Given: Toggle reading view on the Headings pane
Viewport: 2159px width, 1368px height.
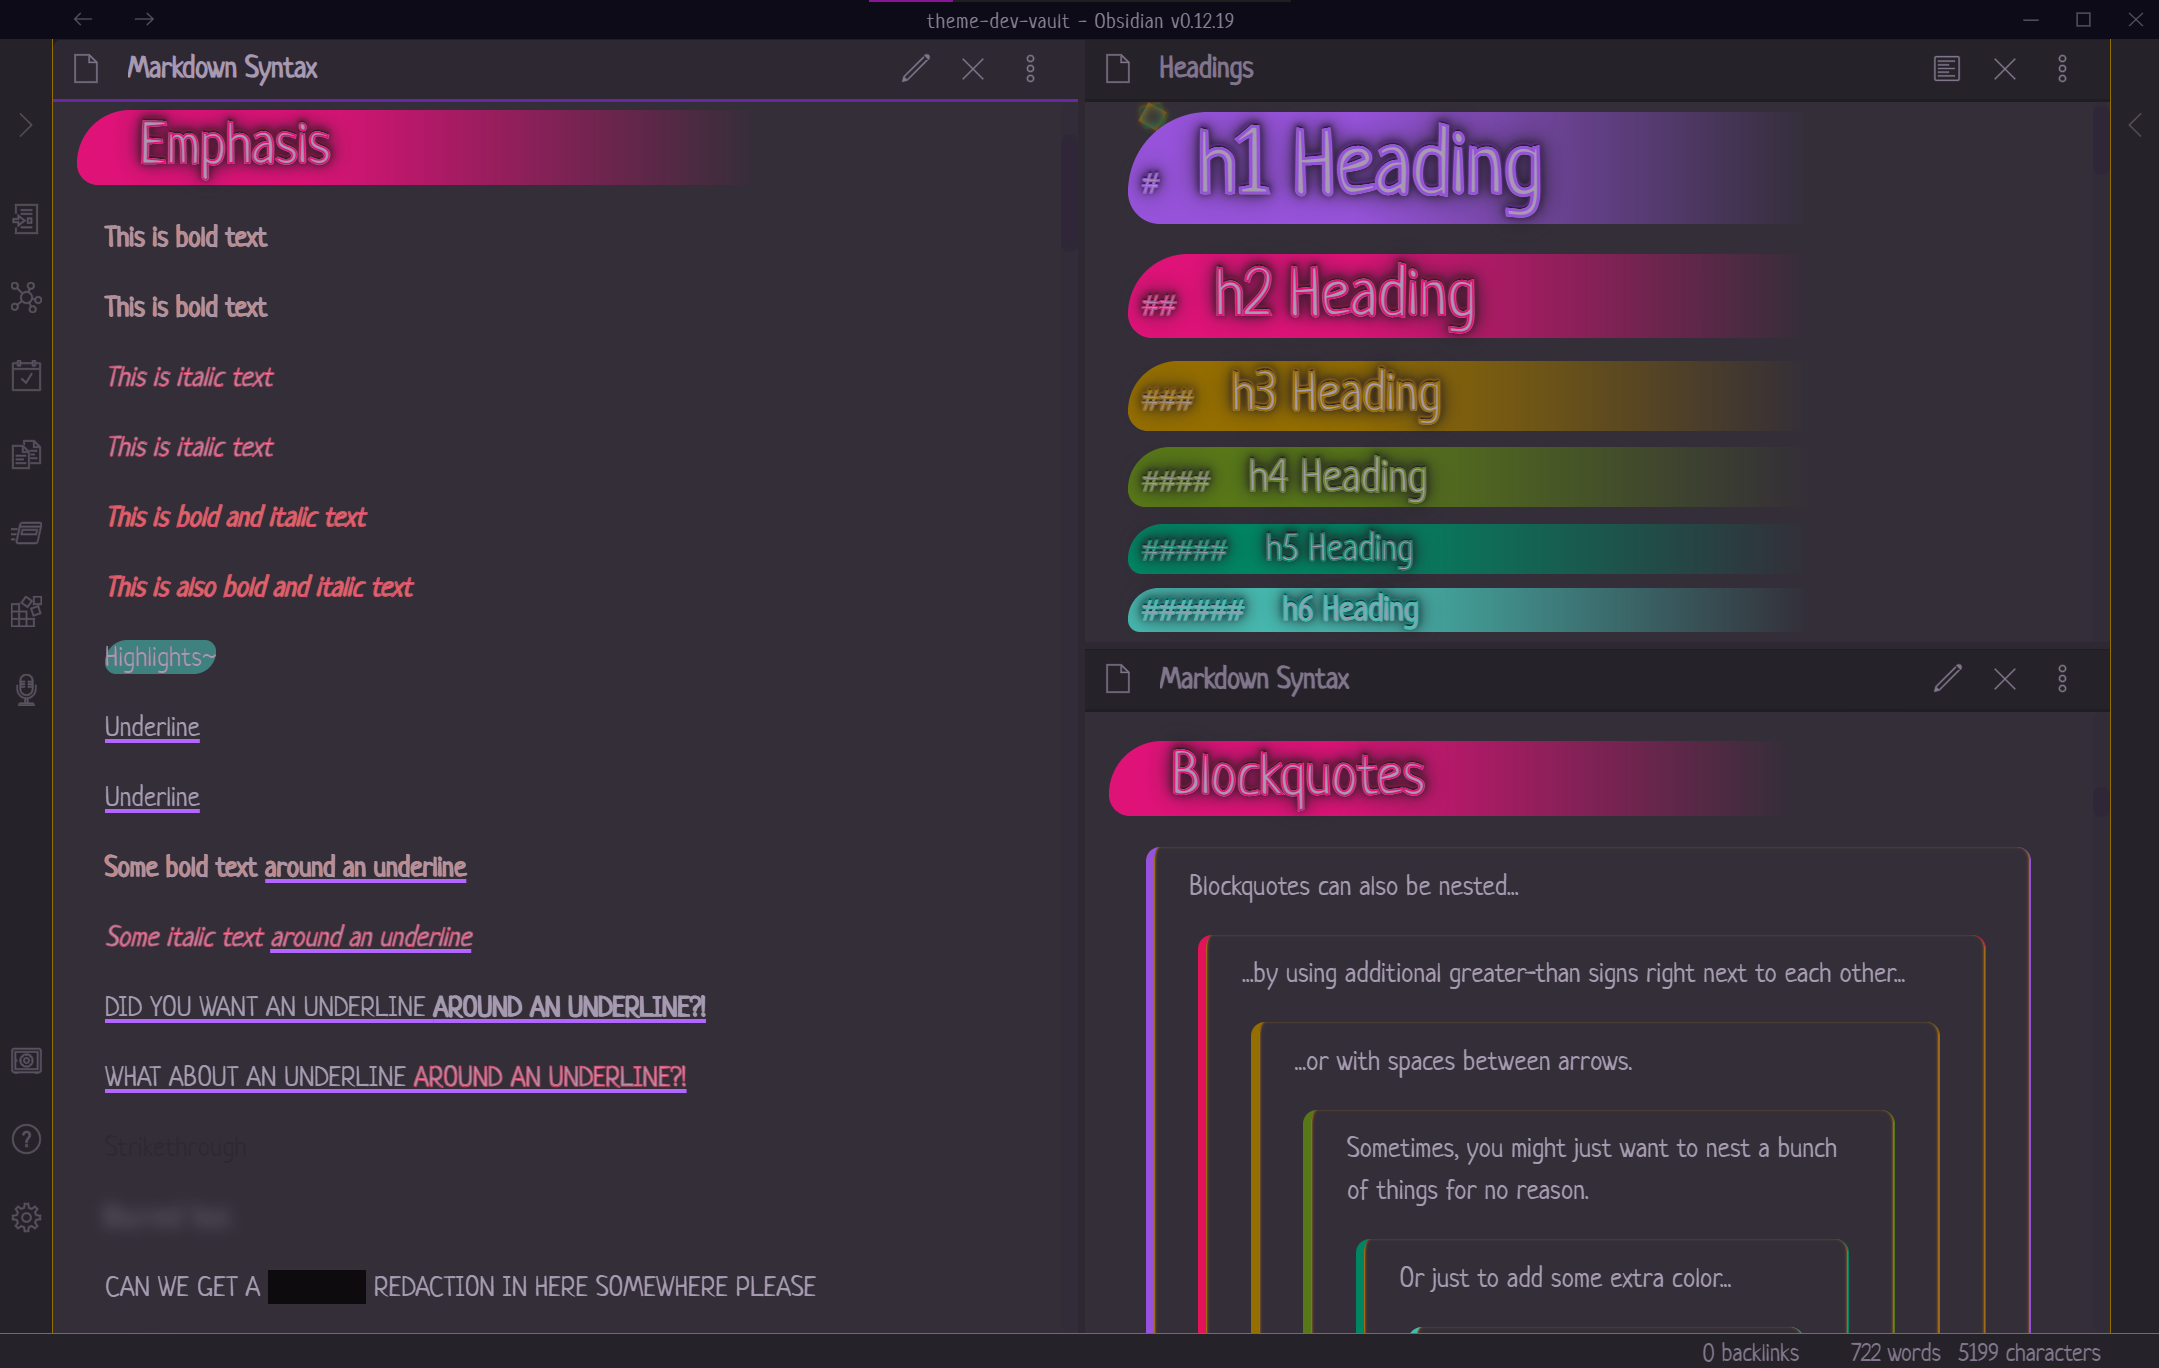Looking at the screenshot, I should (x=1946, y=68).
